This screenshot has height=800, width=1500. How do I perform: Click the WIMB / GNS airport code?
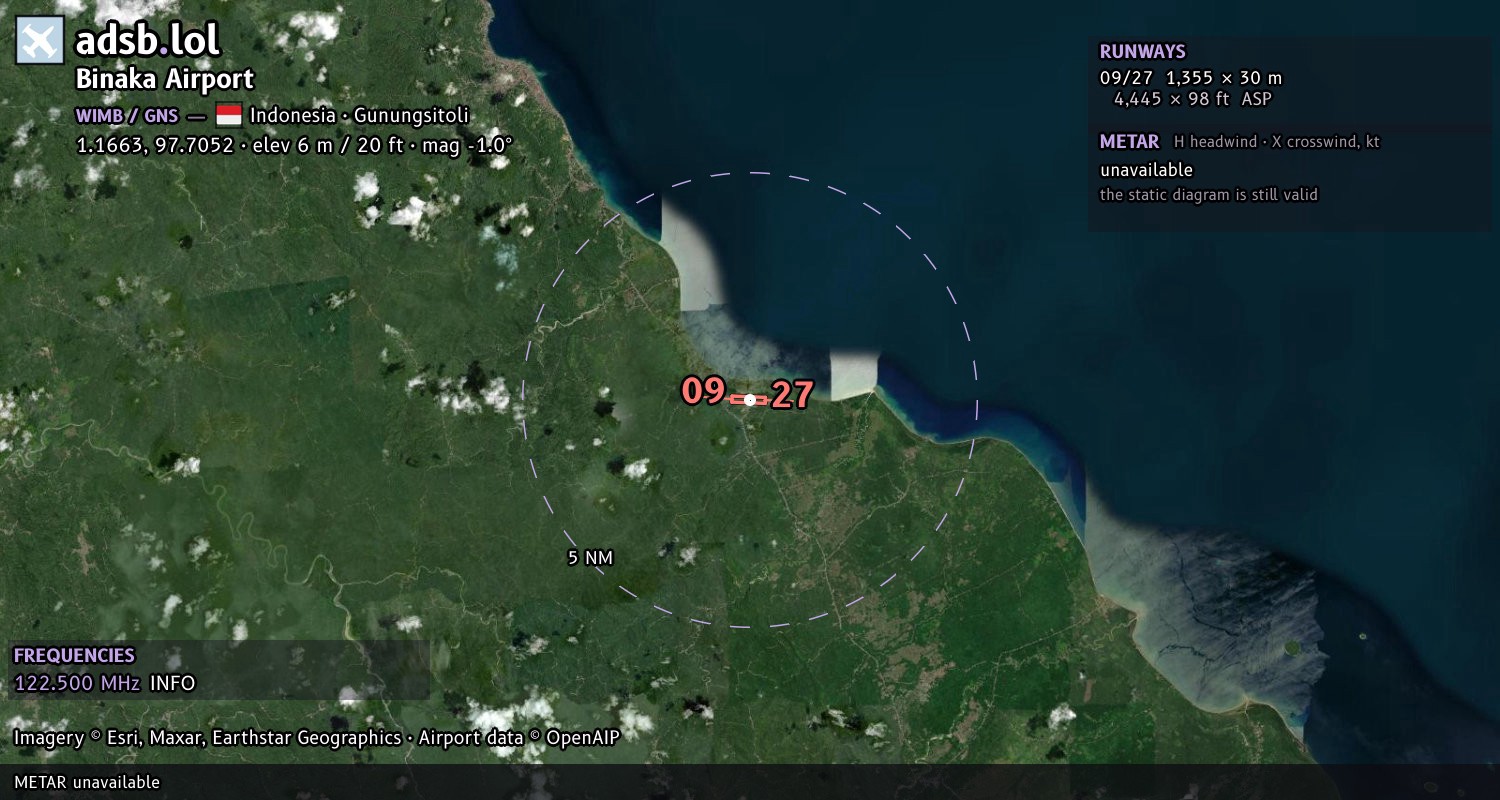pos(127,115)
